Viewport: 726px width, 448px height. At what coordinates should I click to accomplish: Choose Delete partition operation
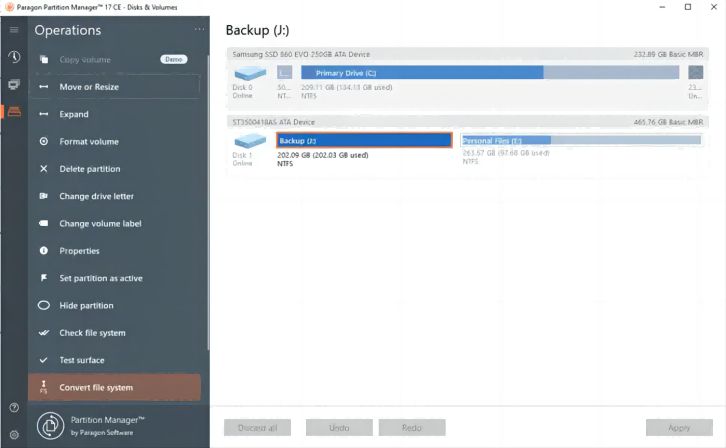tap(116, 168)
